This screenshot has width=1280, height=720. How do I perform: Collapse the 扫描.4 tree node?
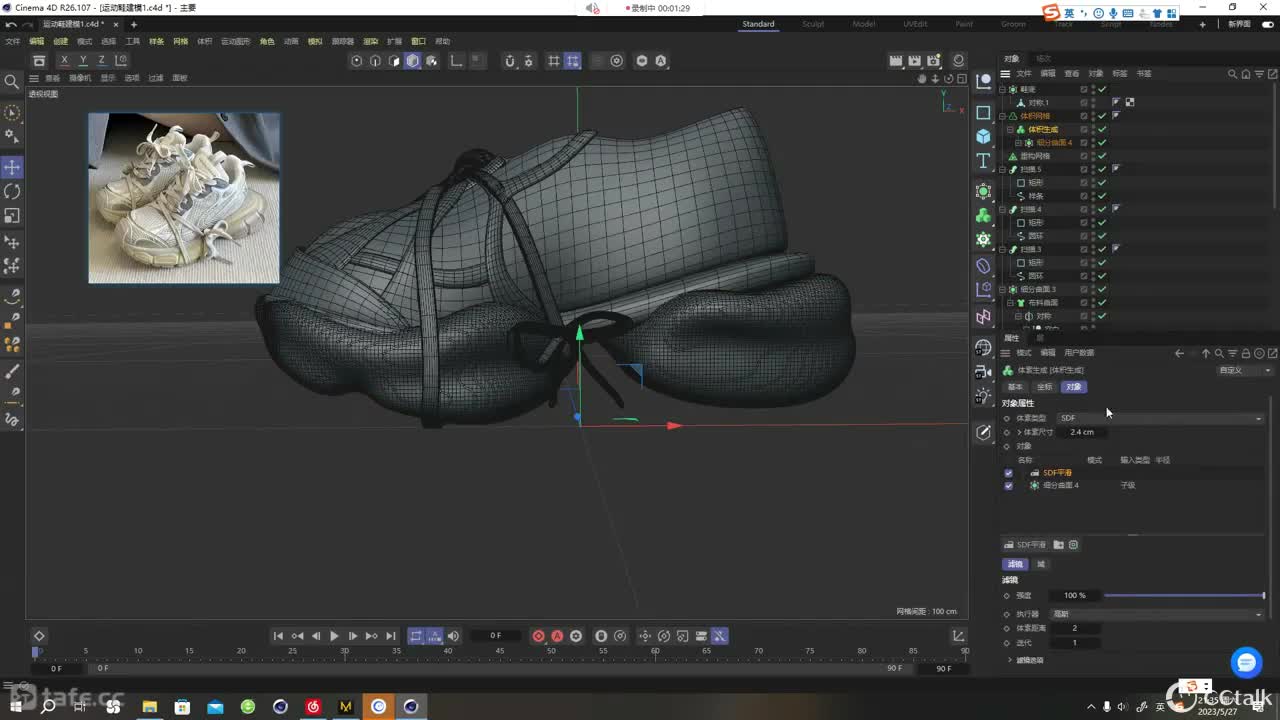[1004, 209]
